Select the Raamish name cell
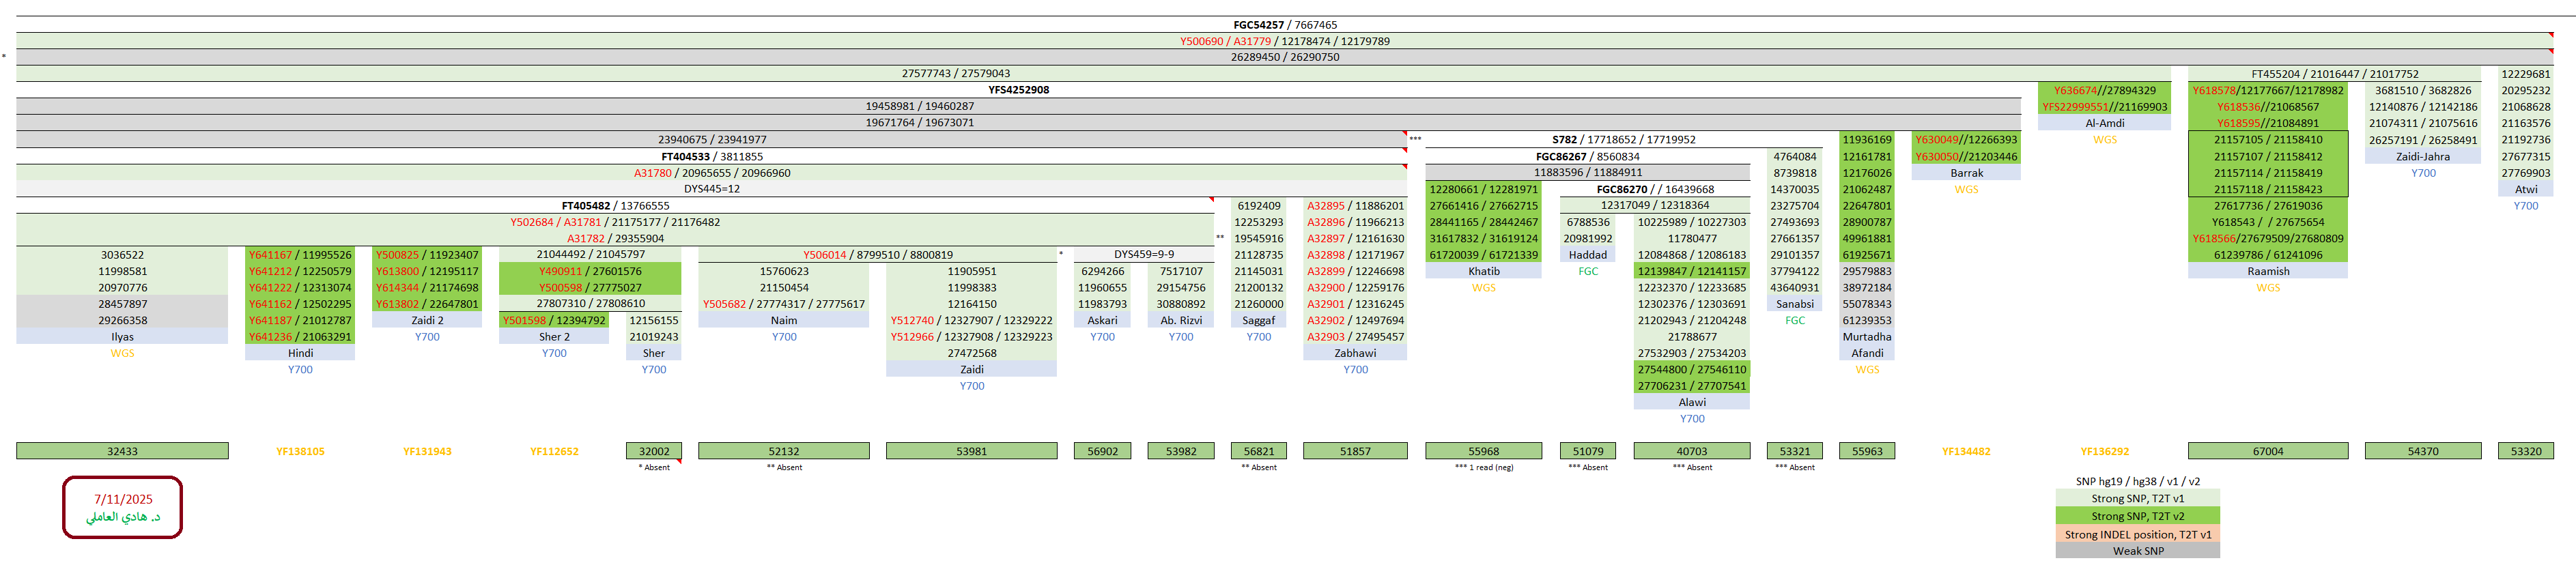 (2267, 271)
